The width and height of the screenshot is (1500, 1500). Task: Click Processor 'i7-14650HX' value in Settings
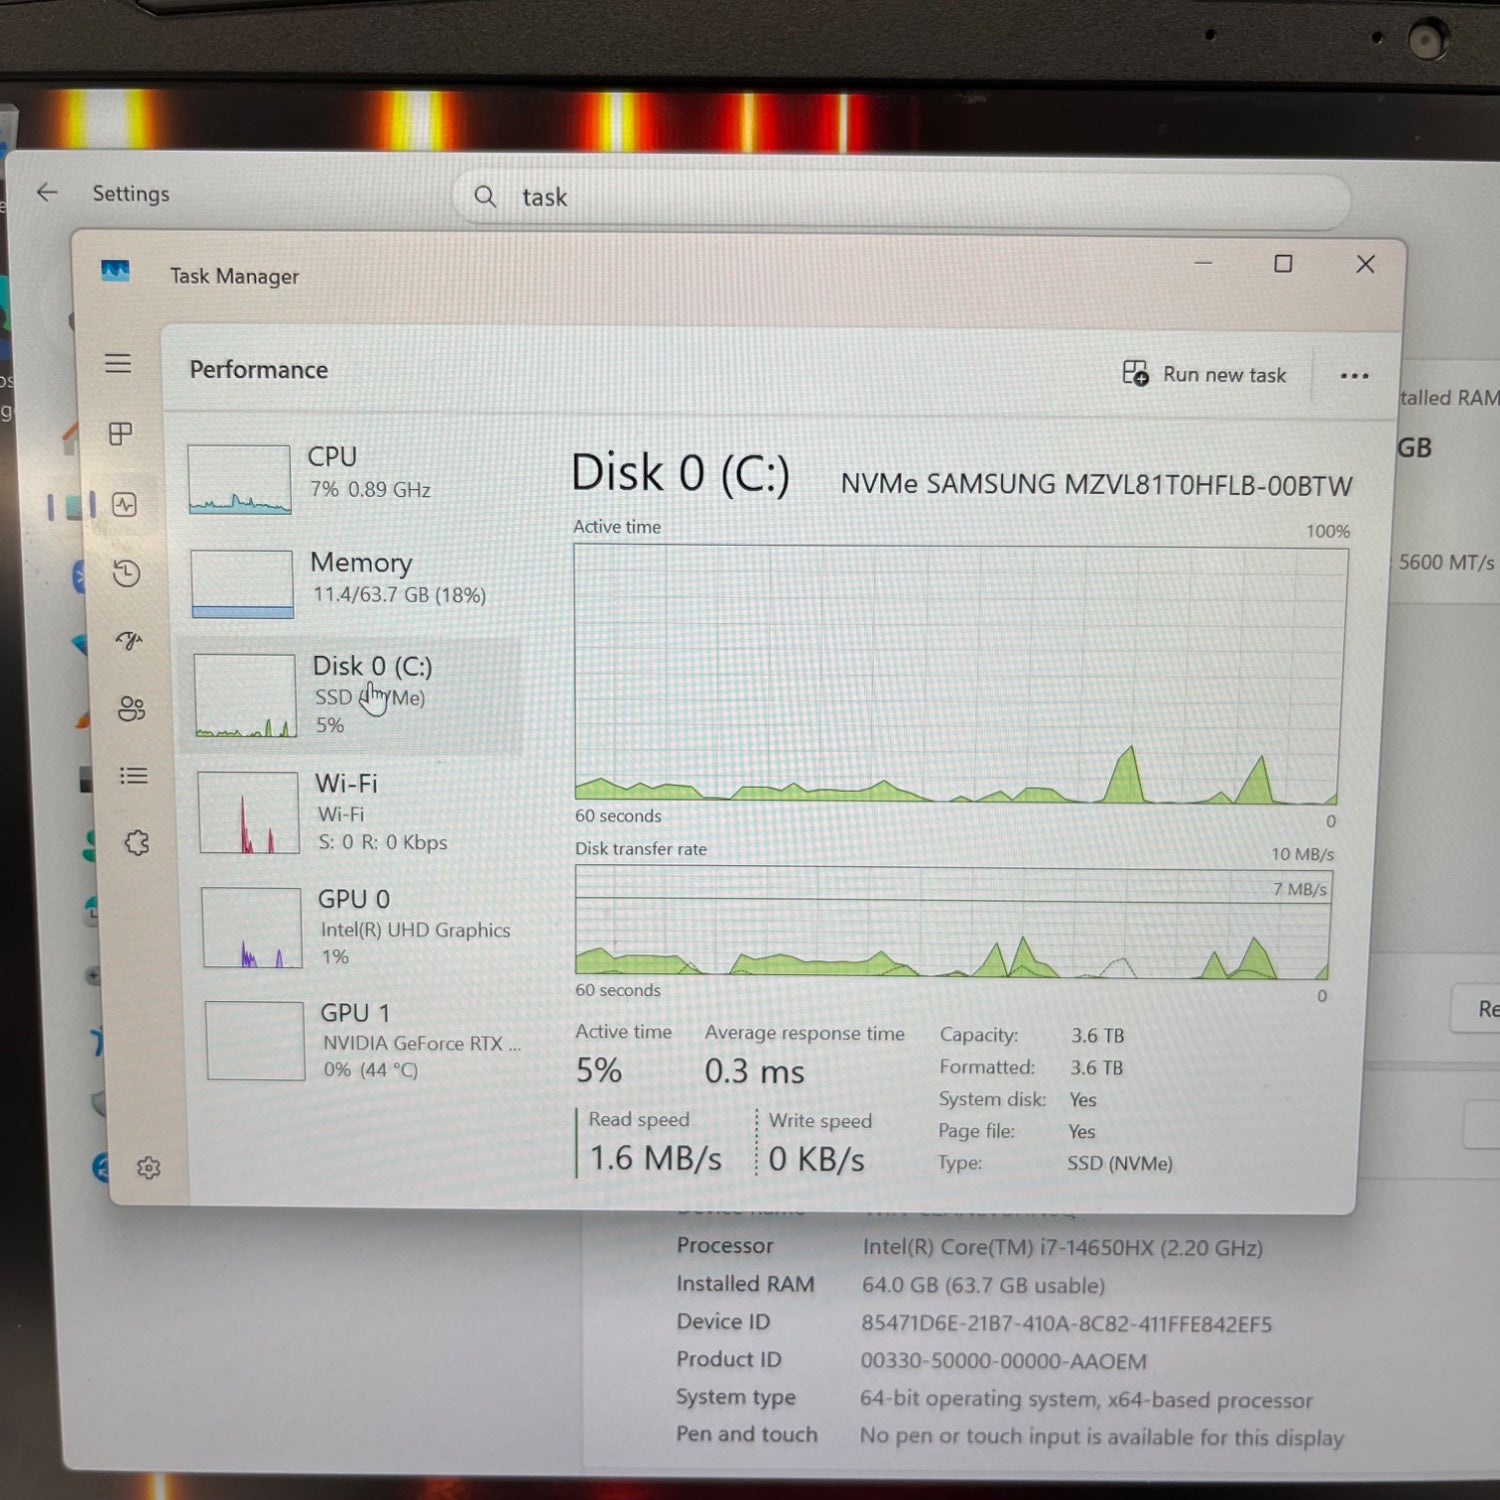[1062, 1248]
